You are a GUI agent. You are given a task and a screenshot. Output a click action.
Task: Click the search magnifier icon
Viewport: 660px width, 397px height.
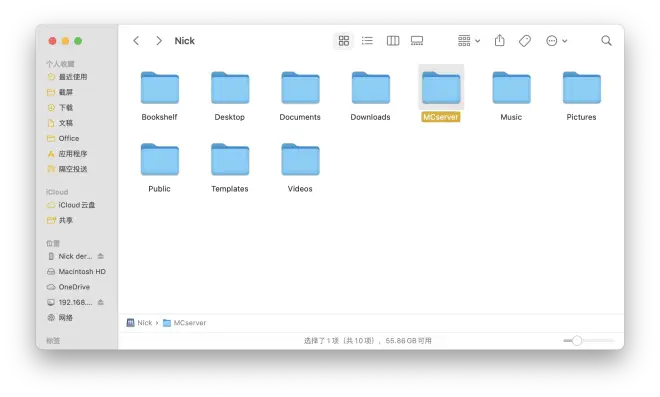[606, 41]
